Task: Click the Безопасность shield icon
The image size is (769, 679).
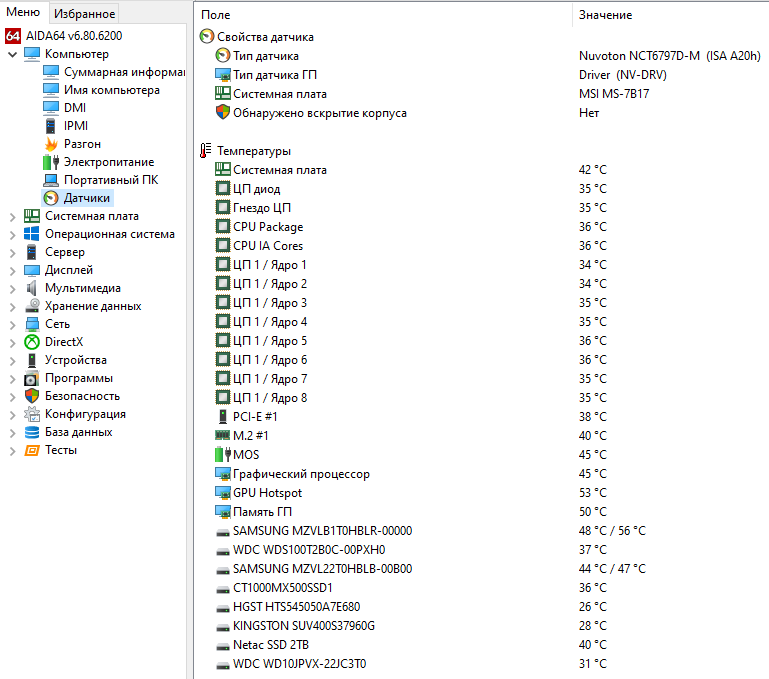Action: 32,396
